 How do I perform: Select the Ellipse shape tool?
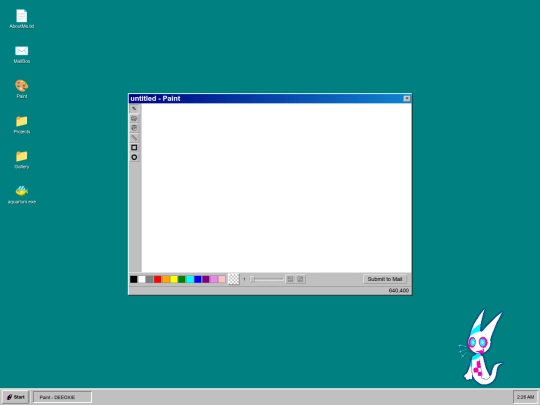(134, 157)
